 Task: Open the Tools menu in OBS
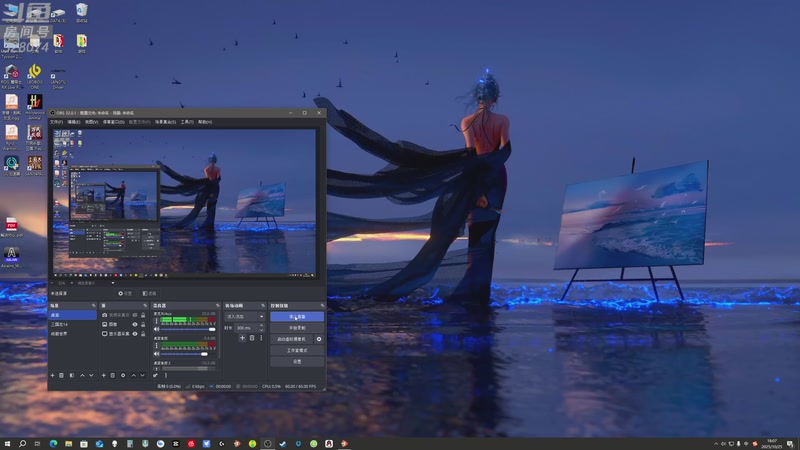click(x=187, y=122)
